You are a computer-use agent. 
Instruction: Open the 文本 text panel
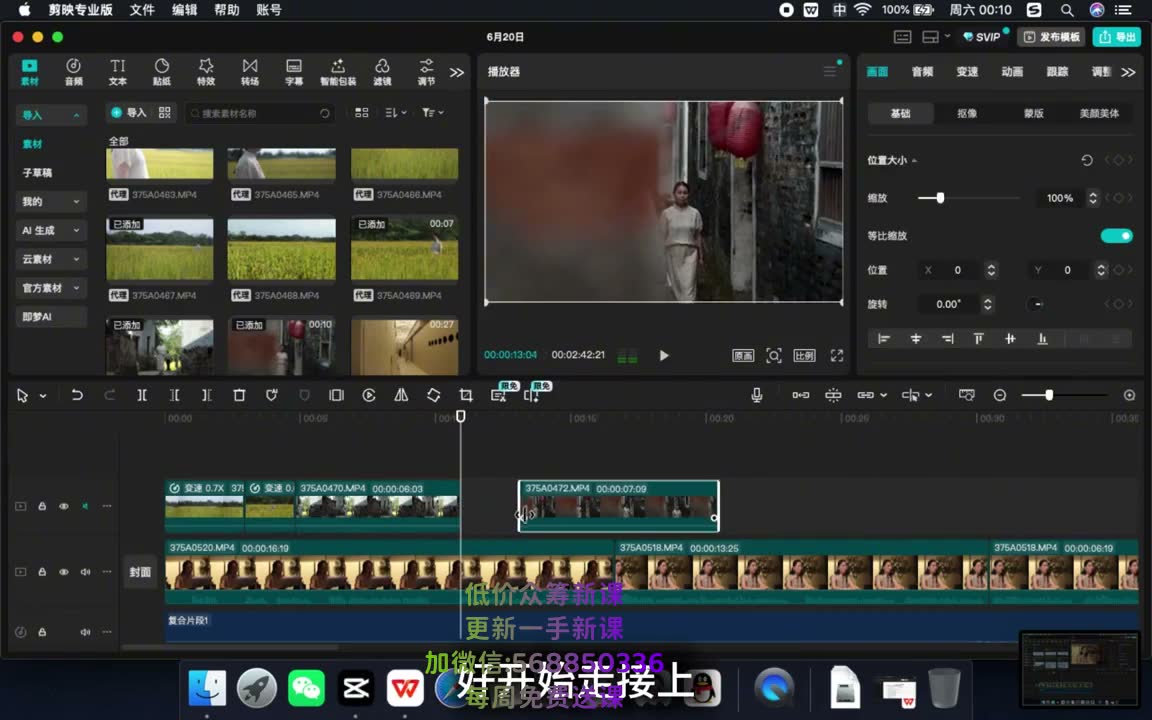click(118, 72)
